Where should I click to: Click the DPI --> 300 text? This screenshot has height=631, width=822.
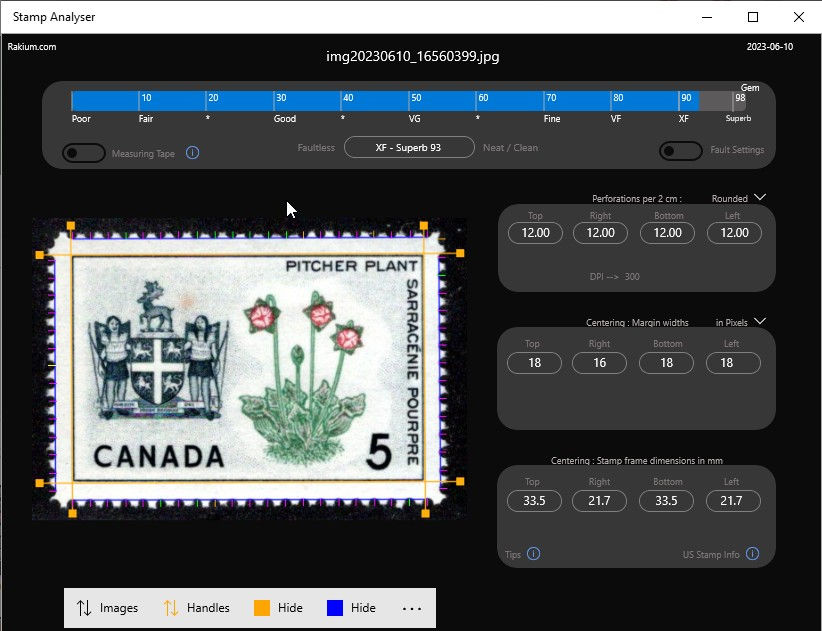614,277
